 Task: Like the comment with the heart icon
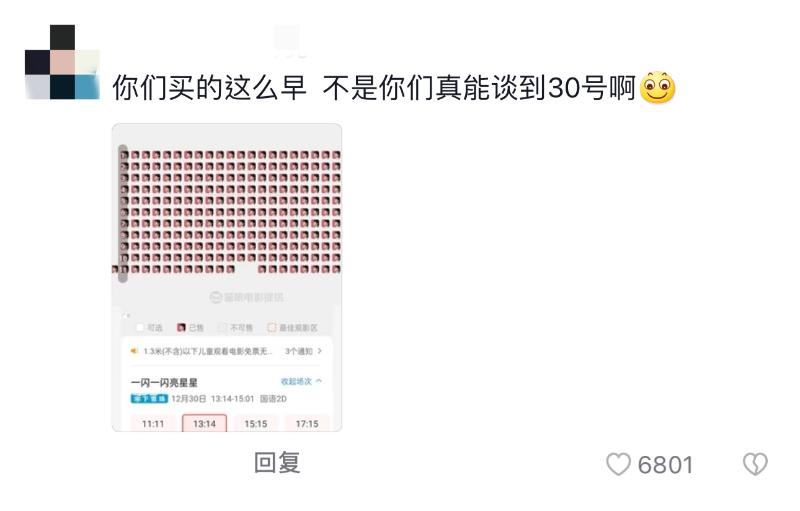tap(618, 464)
